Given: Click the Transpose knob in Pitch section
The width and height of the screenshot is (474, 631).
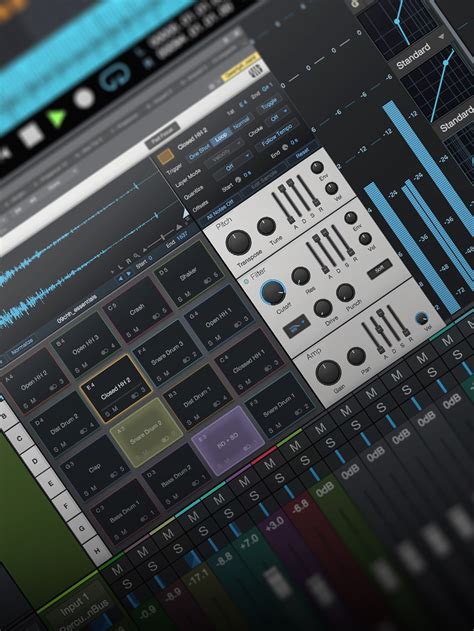Looking at the screenshot, I should (x=238, y=242).
